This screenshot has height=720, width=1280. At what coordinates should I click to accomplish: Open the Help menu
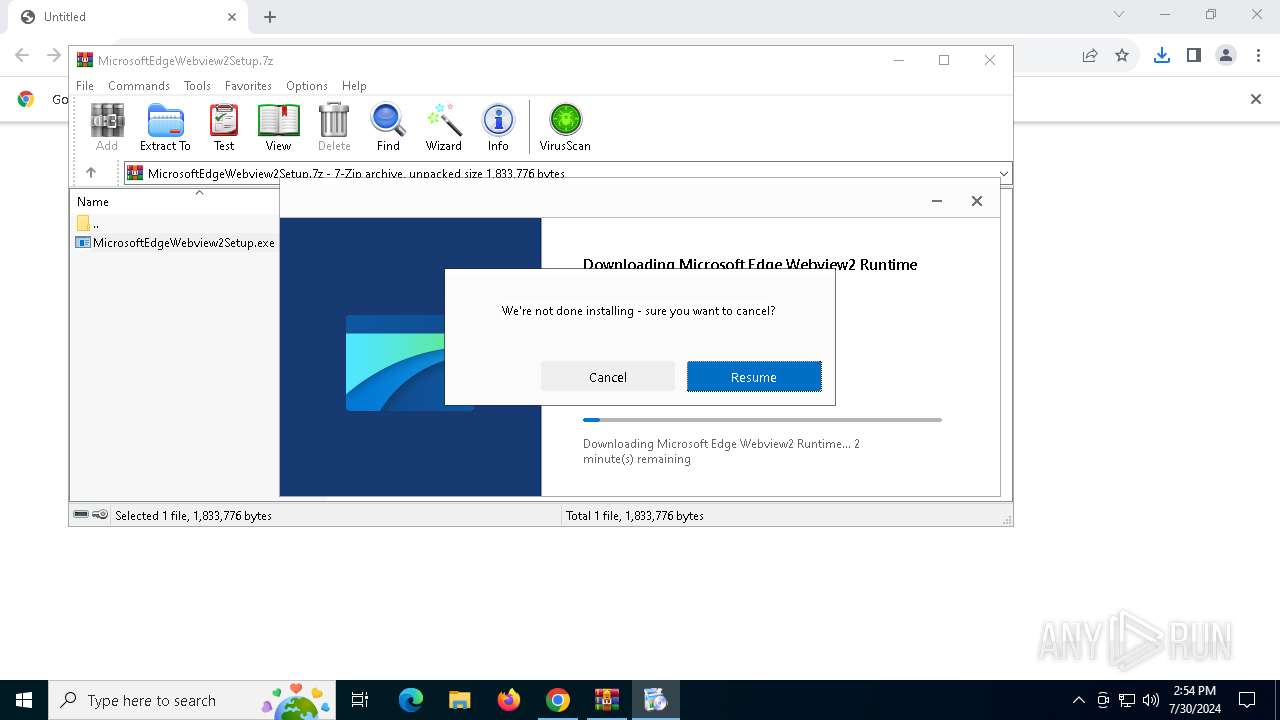[x=354, y=86]
